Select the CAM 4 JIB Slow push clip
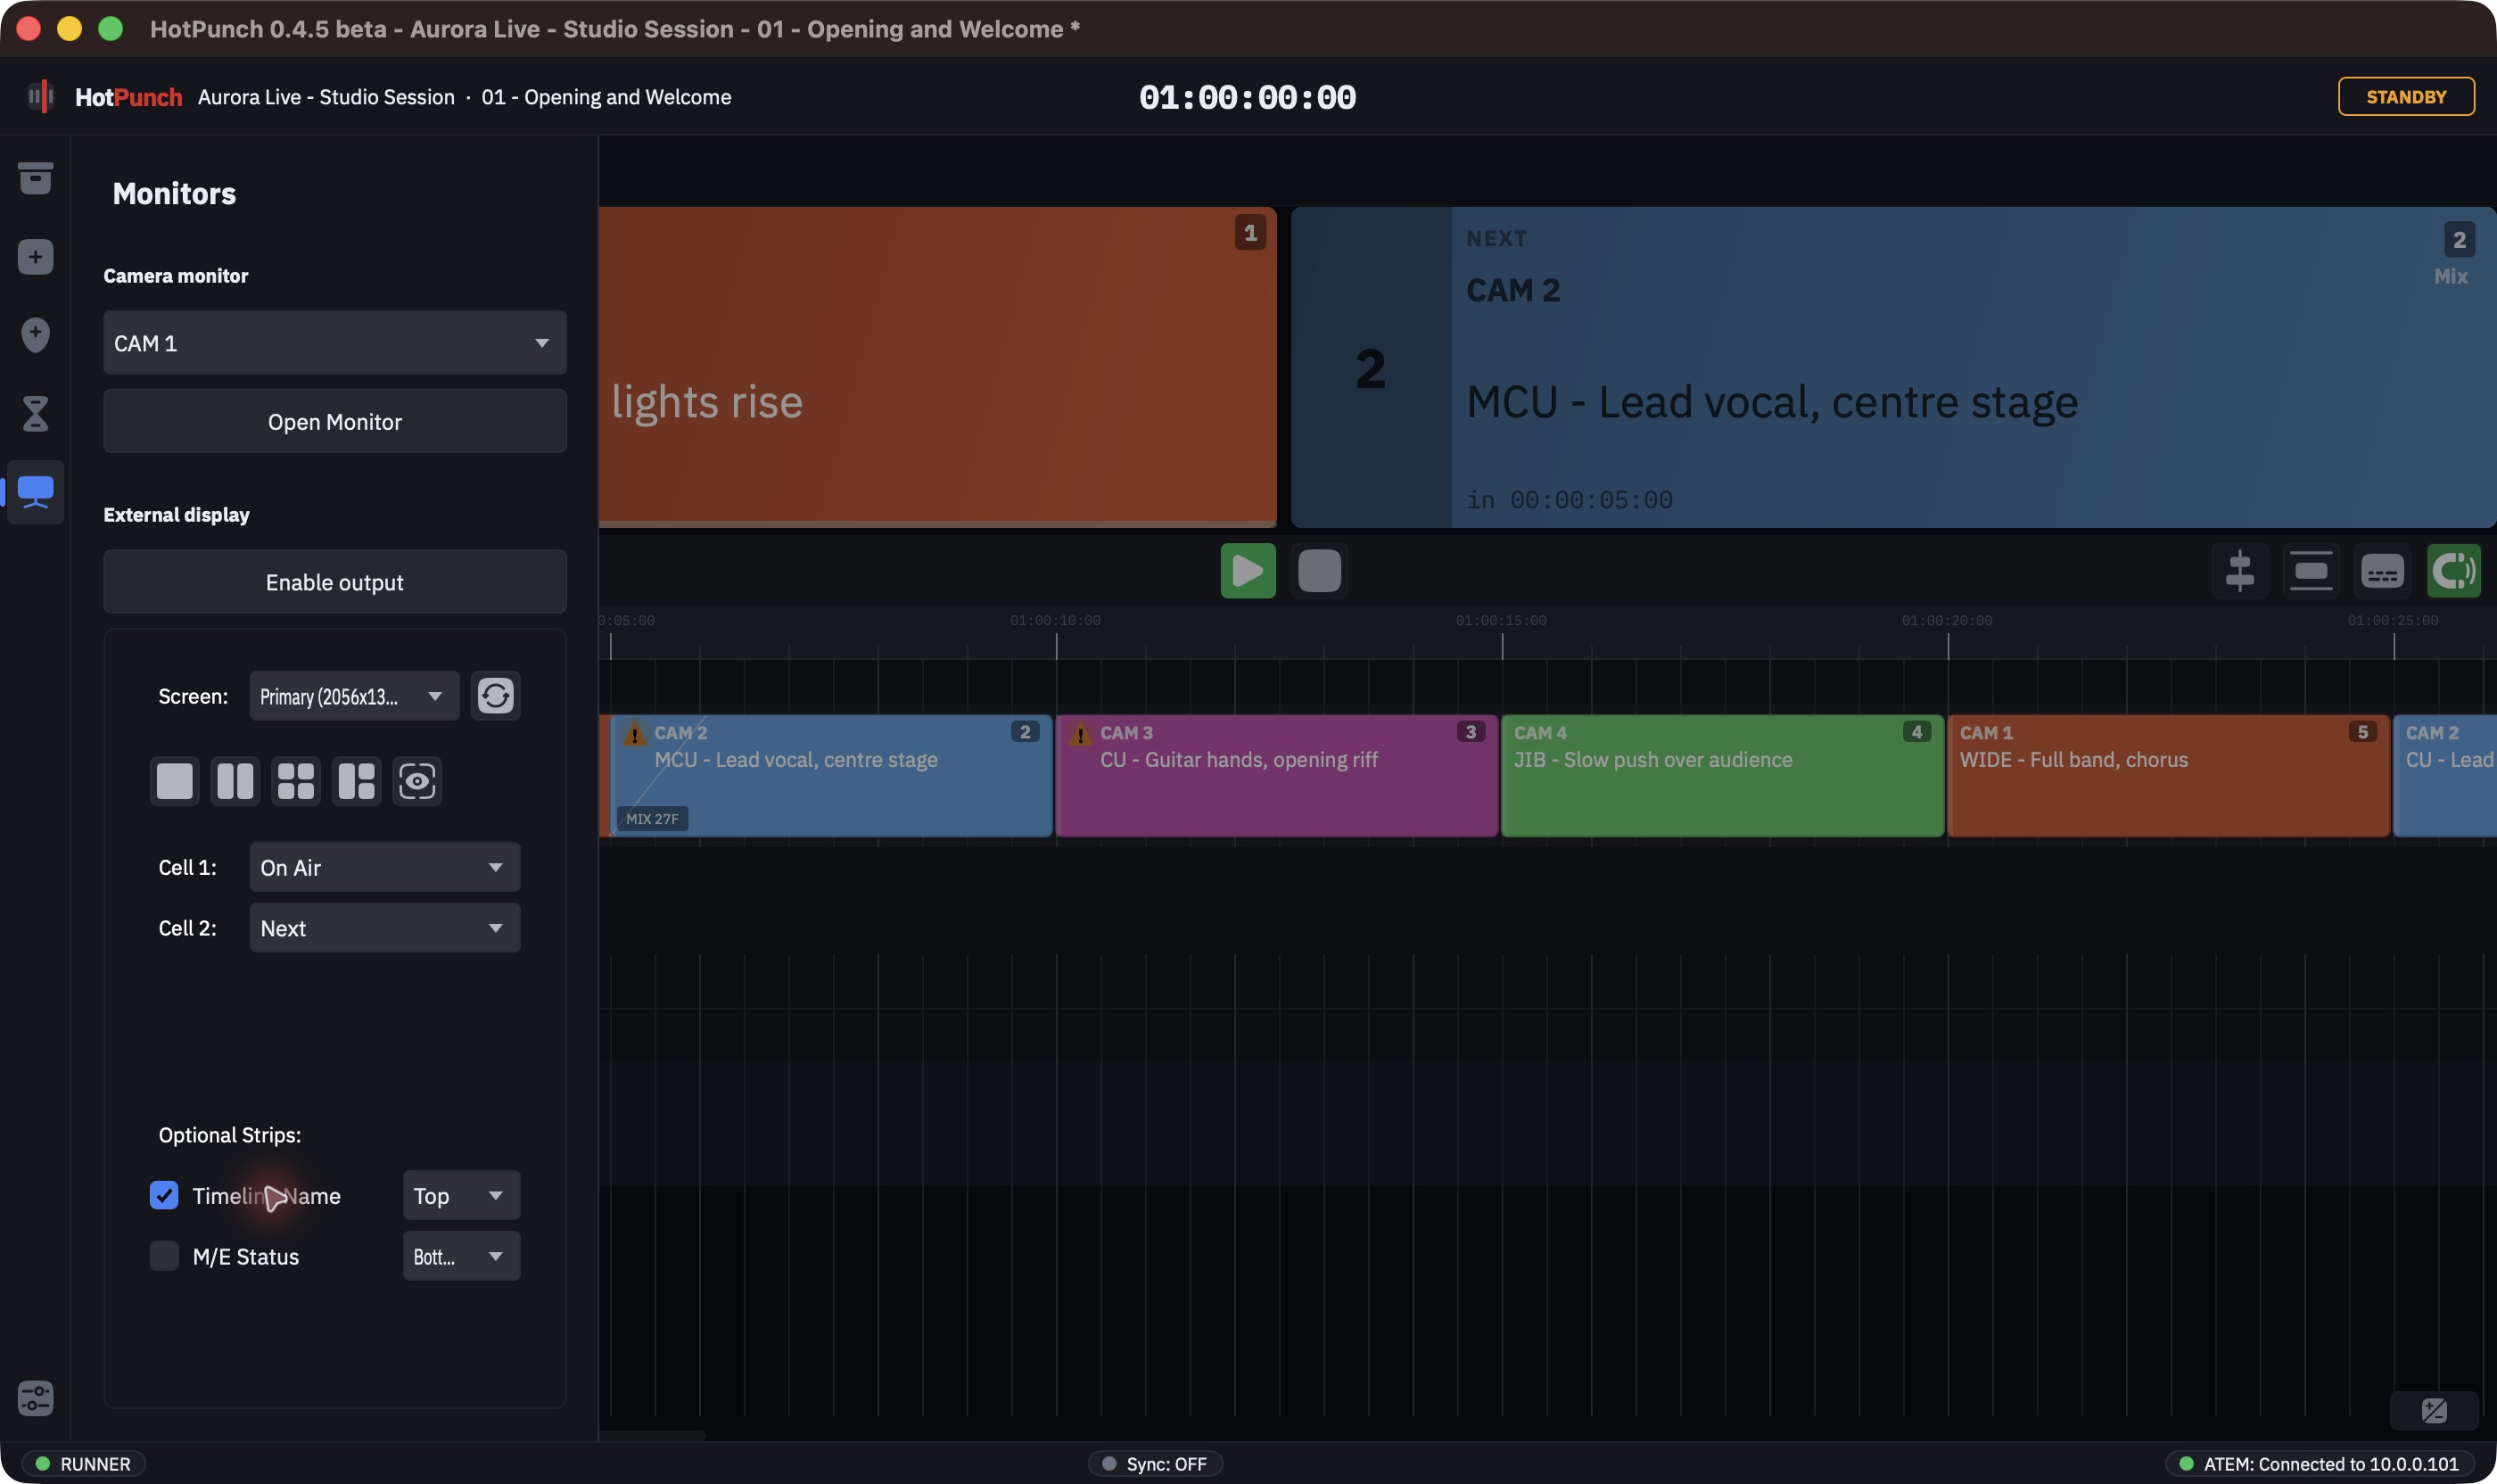The height and width of the screenshot is (1484, 2497). click(x=1723, y=776)
